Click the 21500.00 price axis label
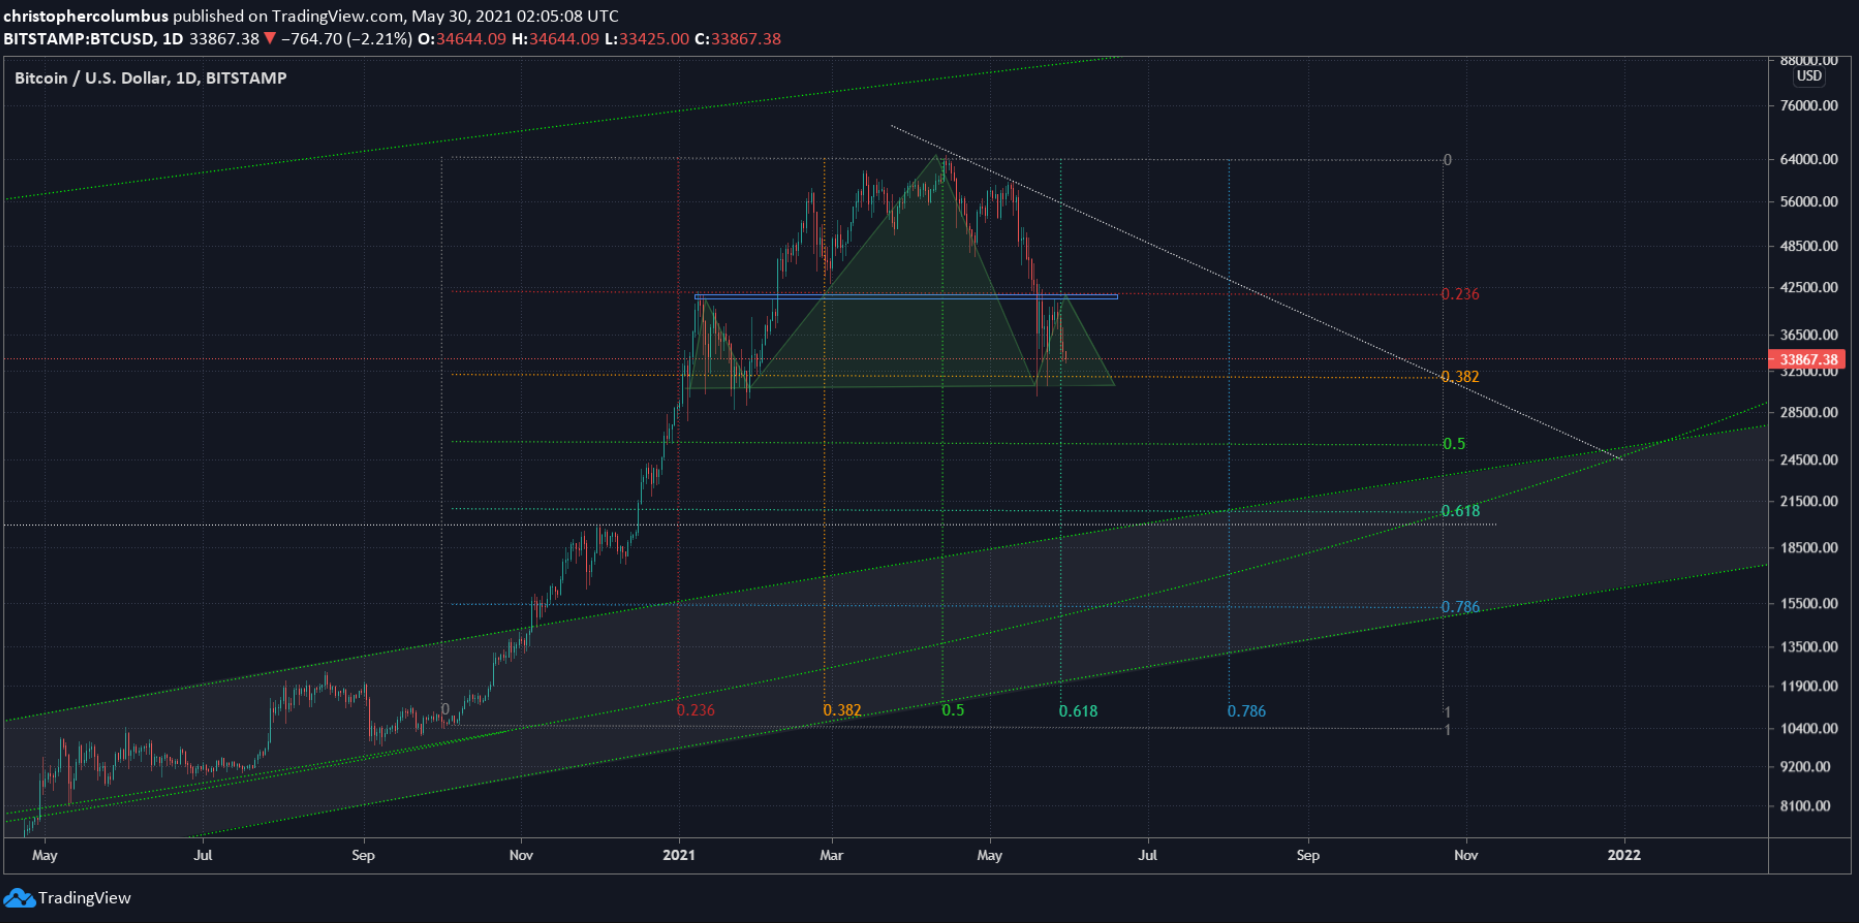The height and width of the screenshot is (923, 1859). coord(1809,501)
